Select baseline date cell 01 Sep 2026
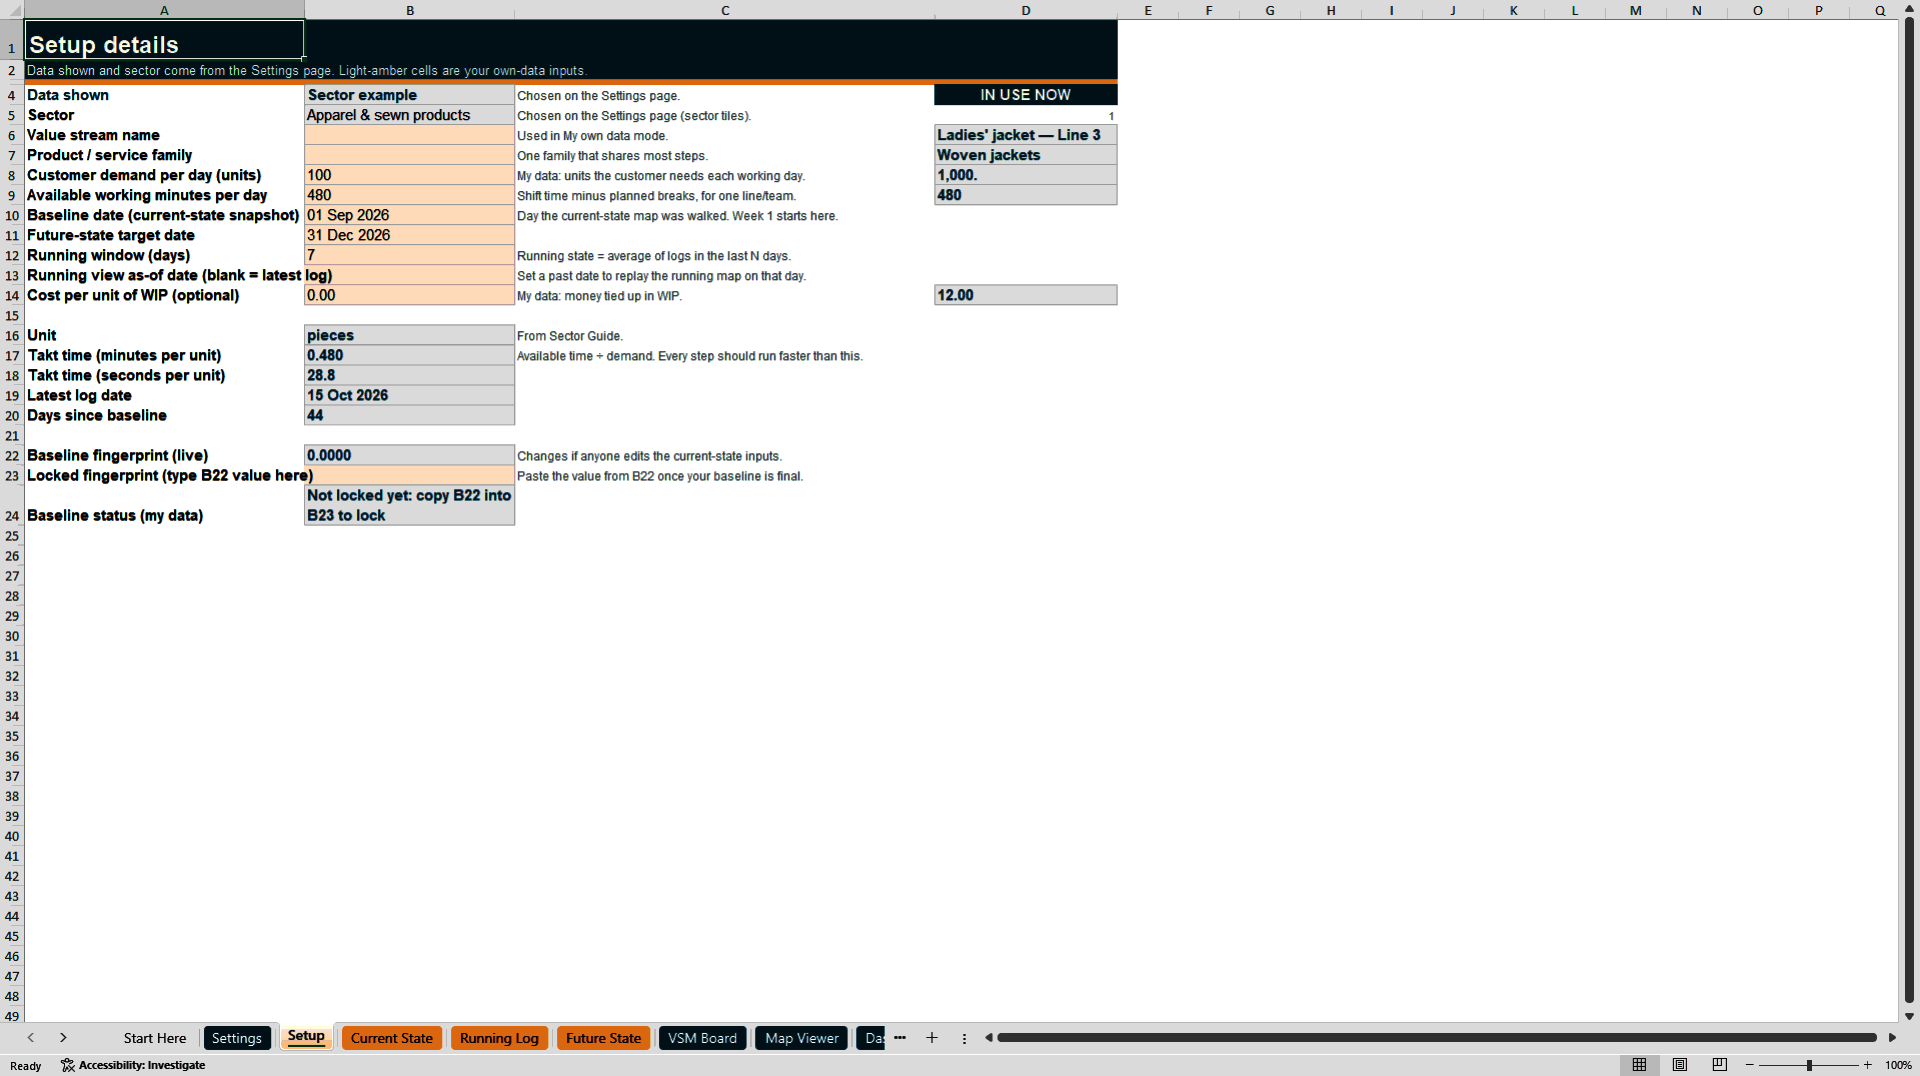This screenshot has height=1076, width=1920. 409,215
